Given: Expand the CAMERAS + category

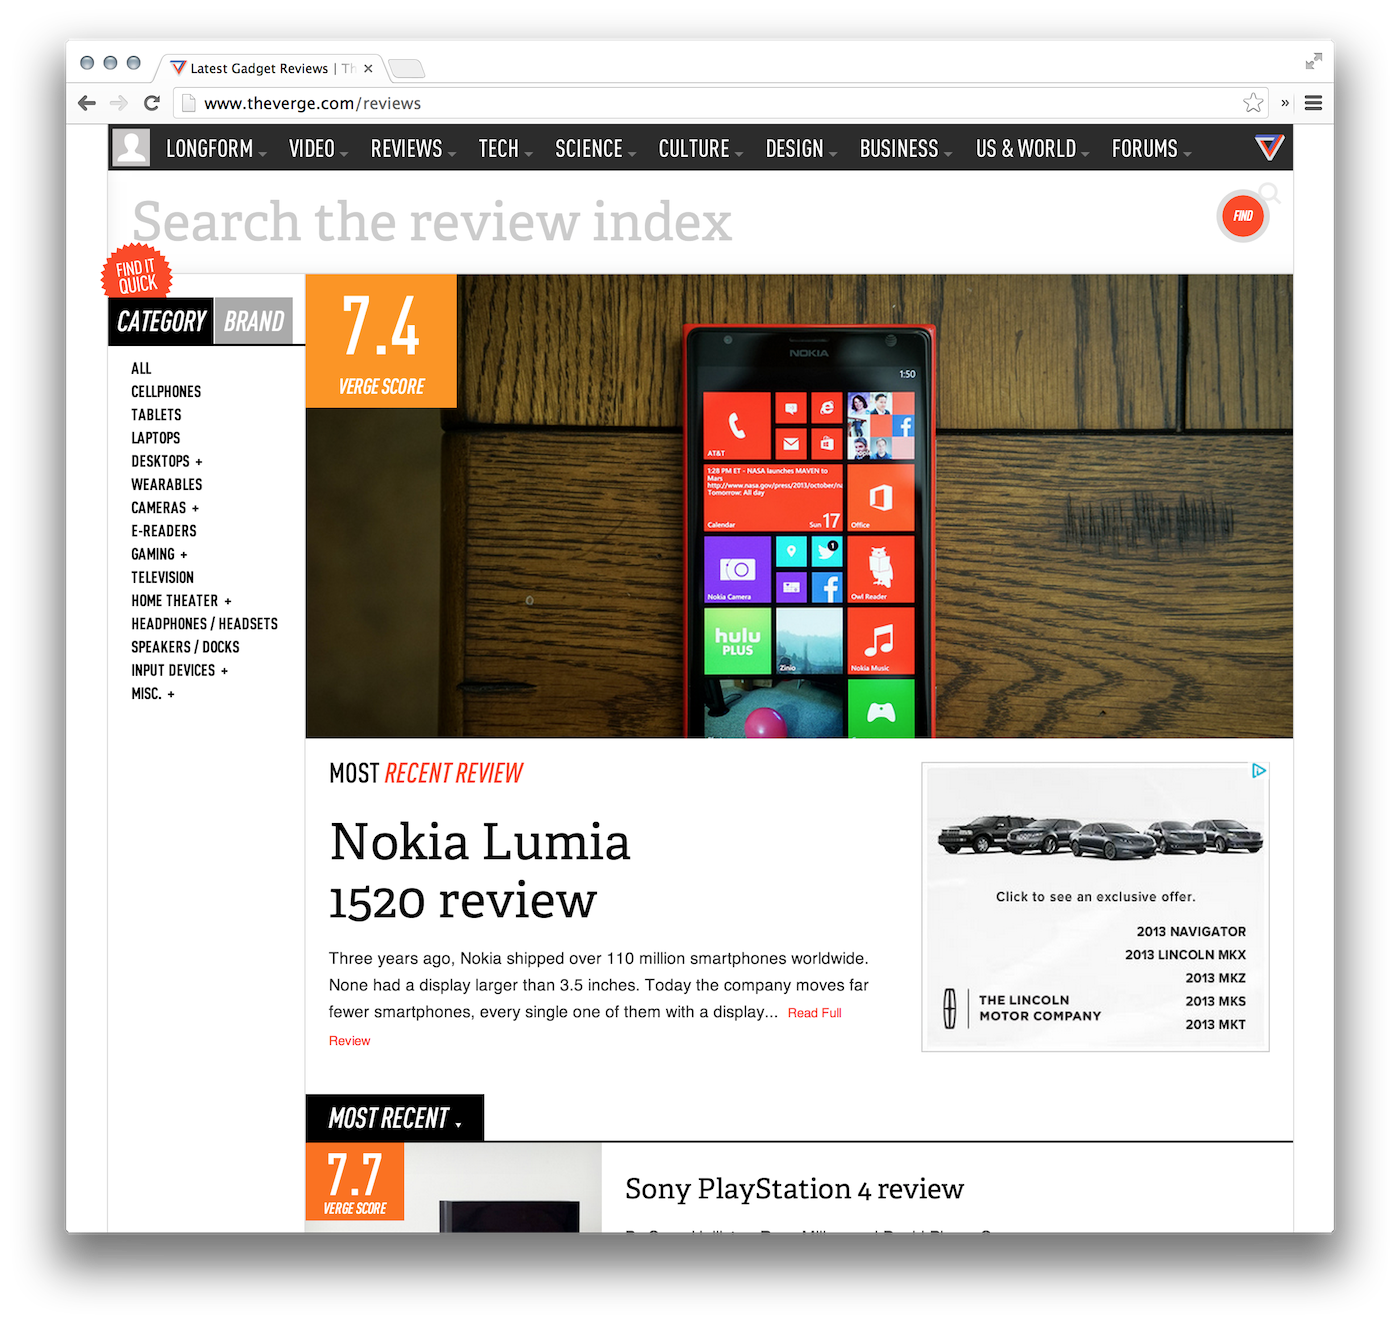Looking at the screenshot, I should (165, 508).
